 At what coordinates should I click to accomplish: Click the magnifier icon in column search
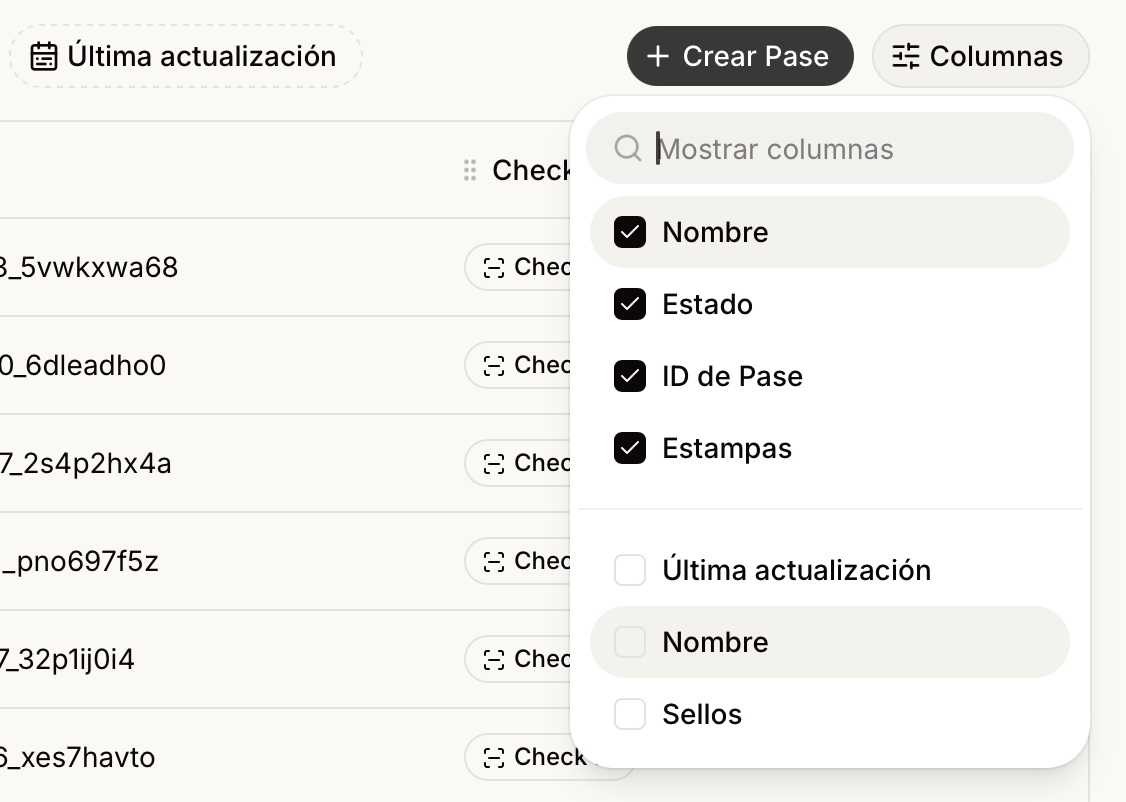point(628,149)
